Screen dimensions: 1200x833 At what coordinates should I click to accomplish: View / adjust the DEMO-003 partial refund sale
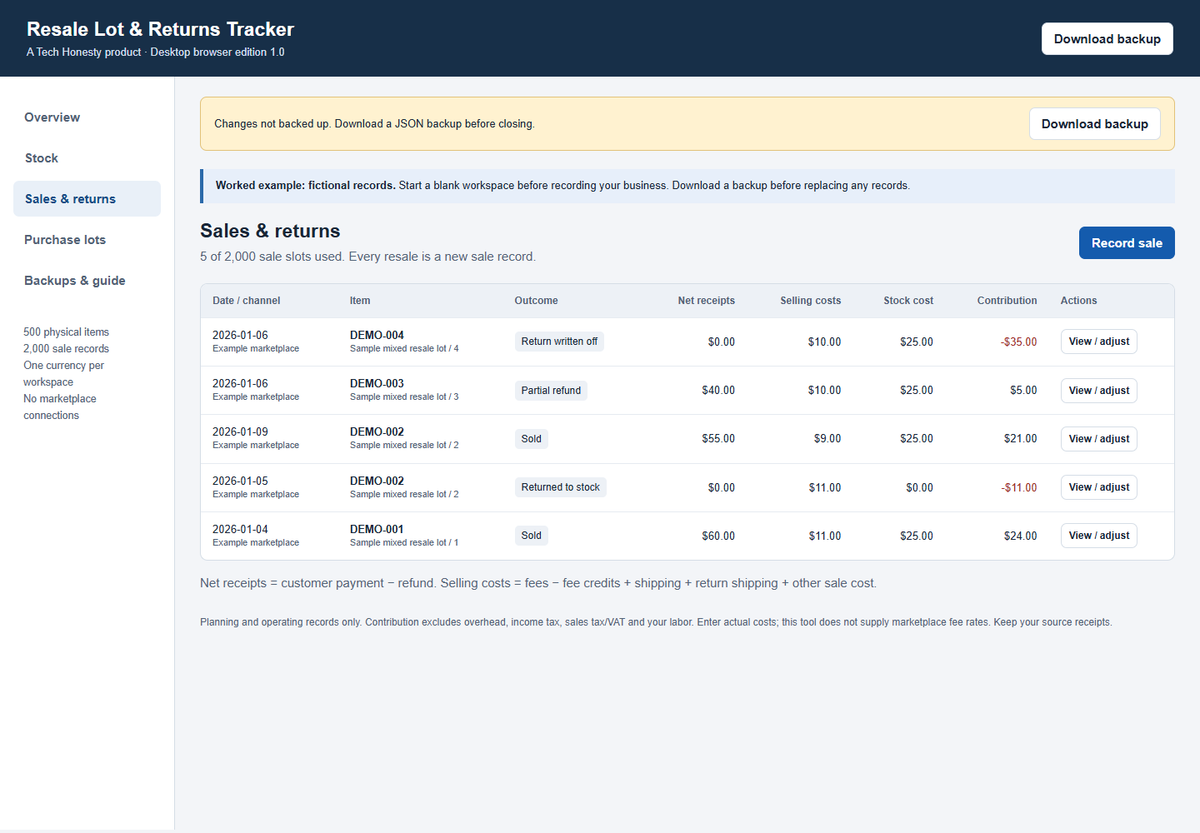[x=1099, y=390]
